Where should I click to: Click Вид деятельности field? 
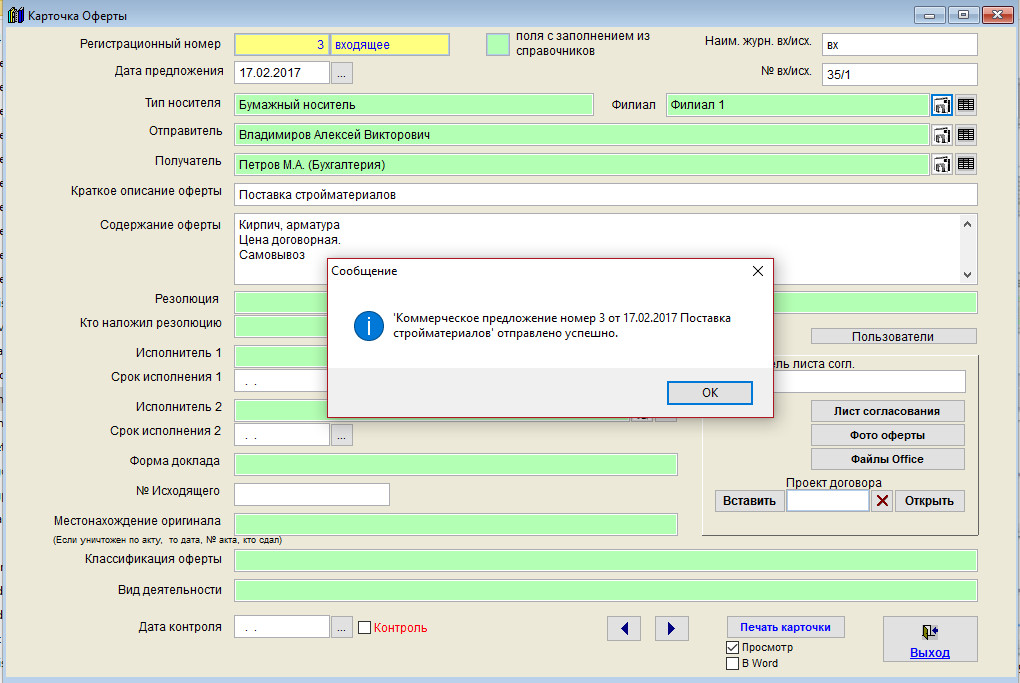tap(606, 591)
